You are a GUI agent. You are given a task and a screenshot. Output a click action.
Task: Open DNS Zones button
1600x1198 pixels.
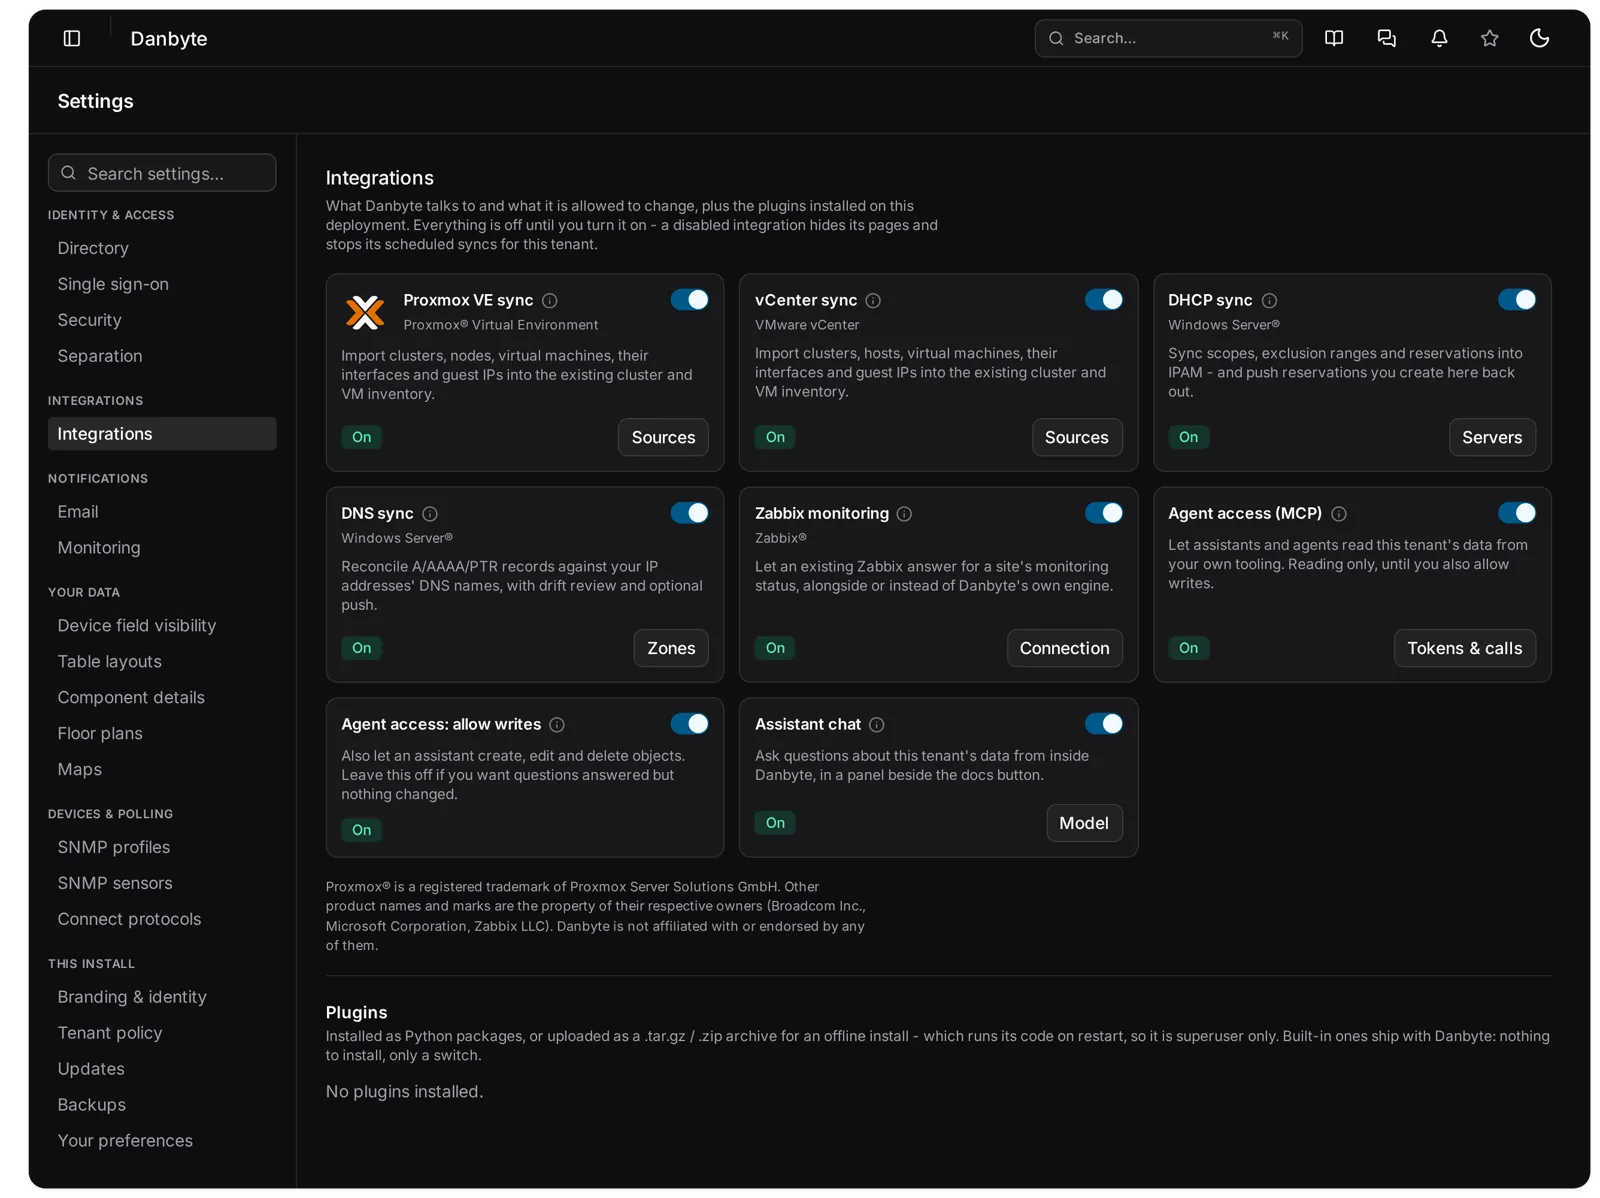pos(671,648)
